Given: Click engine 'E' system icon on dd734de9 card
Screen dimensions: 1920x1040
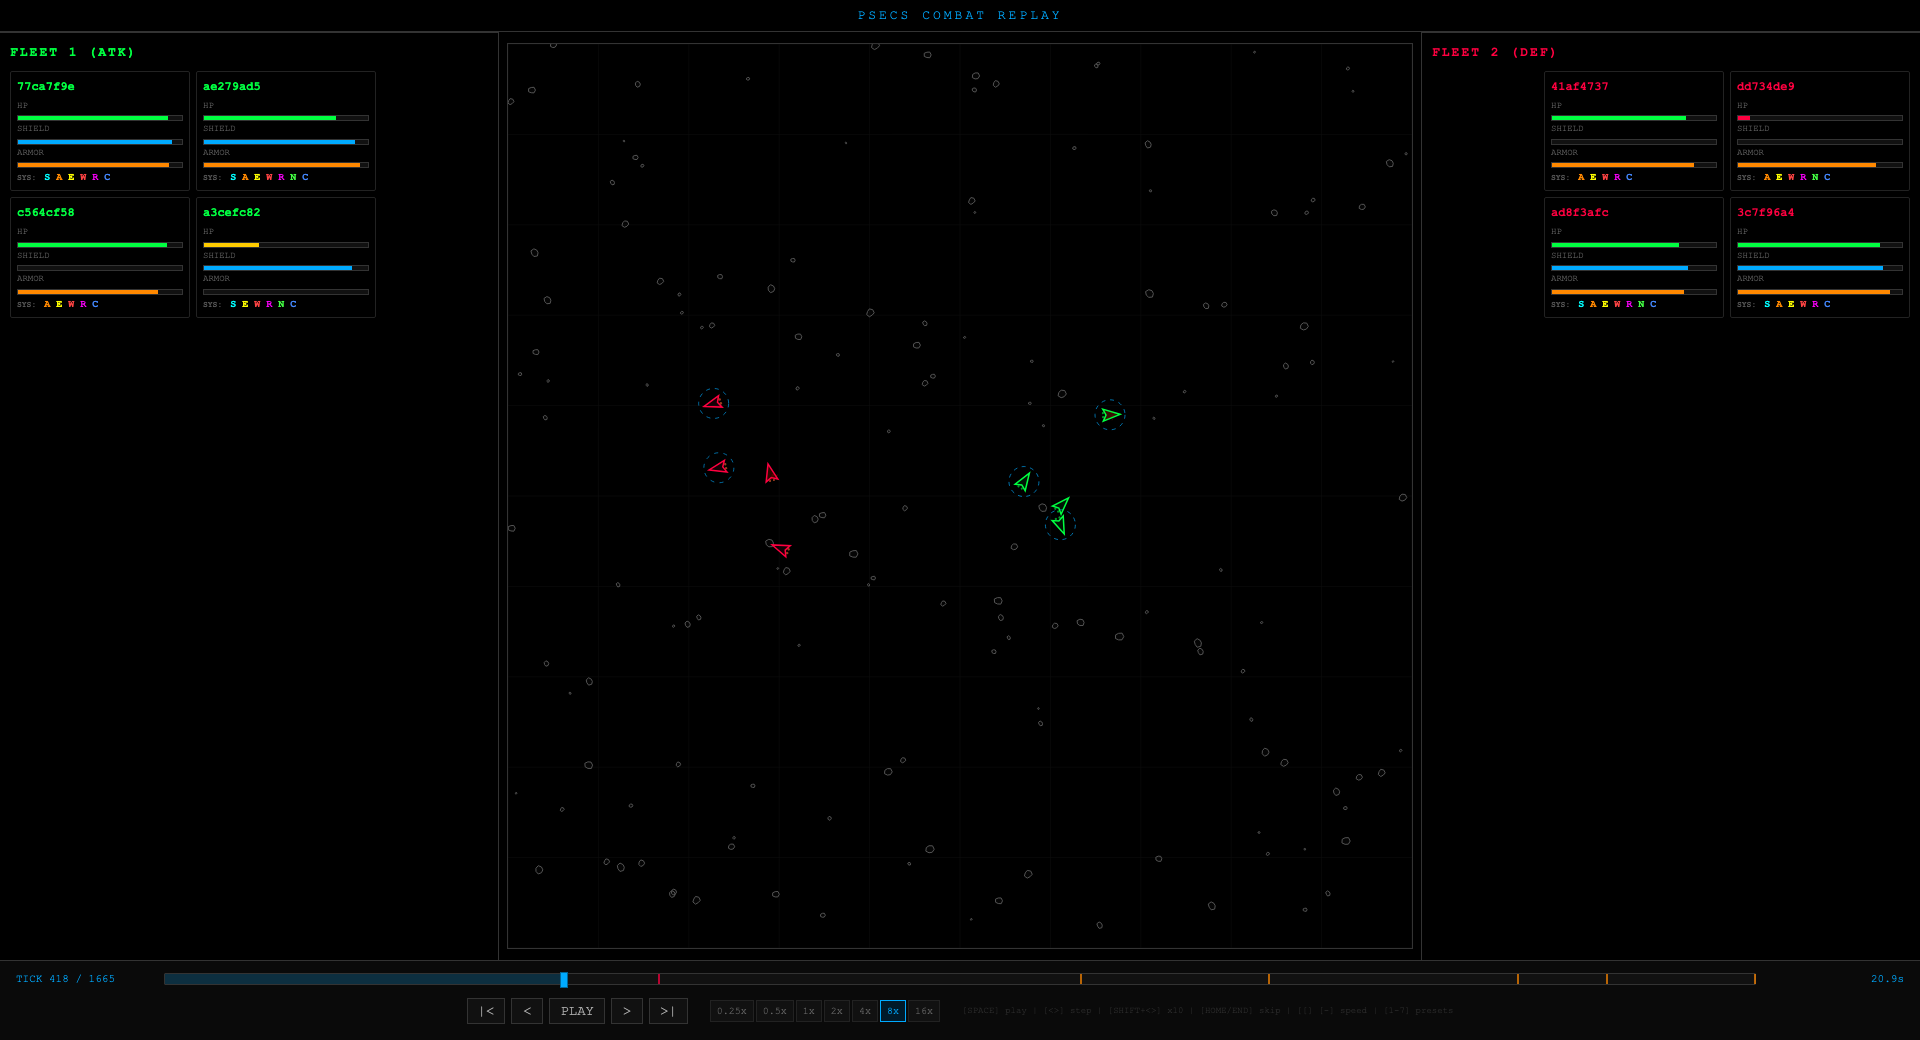Looking at the screenshot, I should (x=1779, y=177).
